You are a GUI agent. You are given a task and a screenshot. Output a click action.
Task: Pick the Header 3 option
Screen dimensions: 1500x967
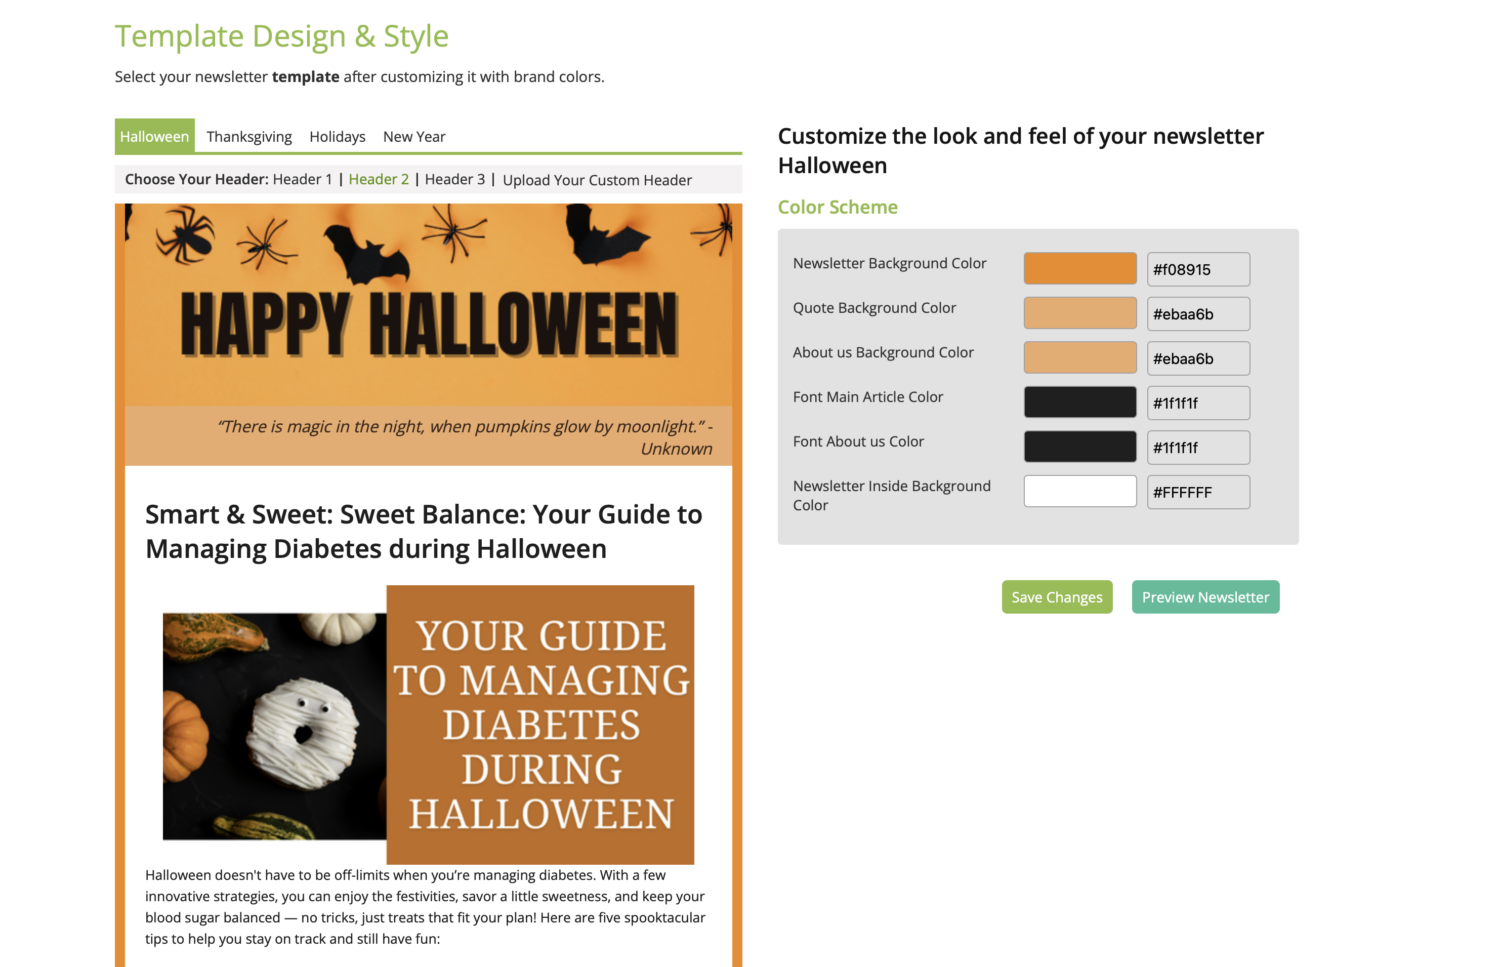pyautogui.click(x=454, y=180)
